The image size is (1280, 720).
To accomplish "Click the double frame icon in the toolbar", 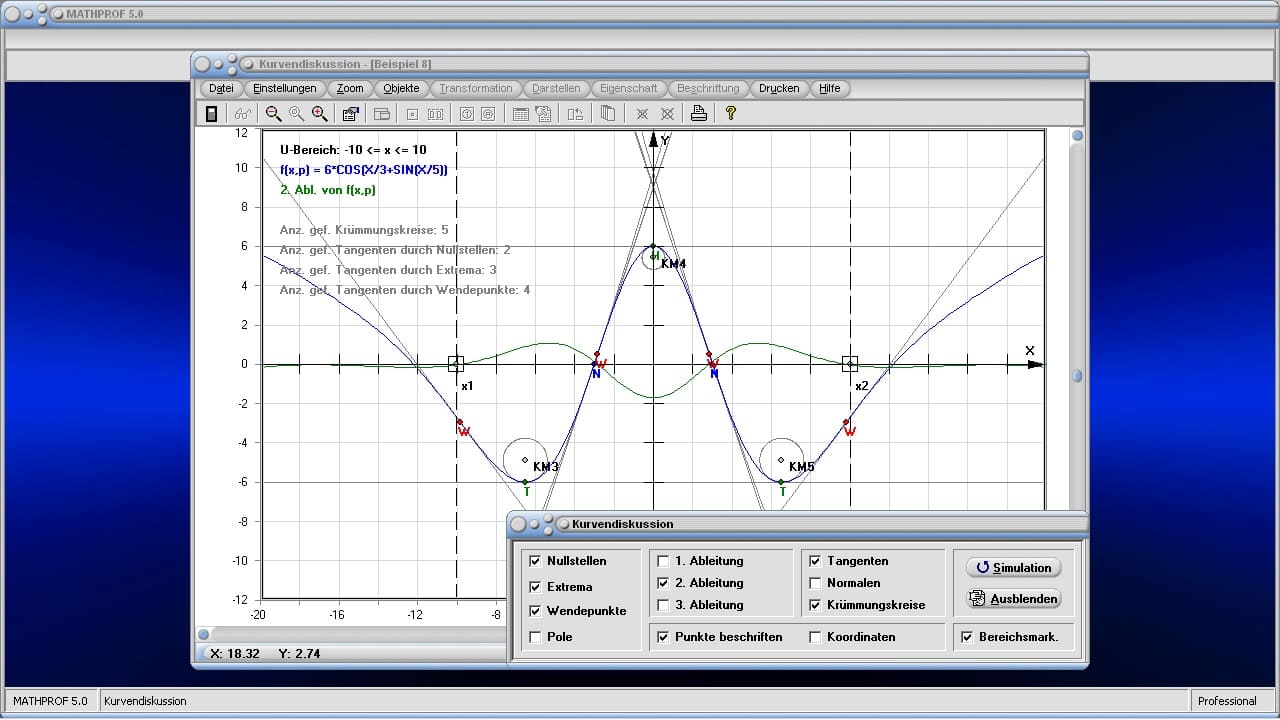I will pos(435,114).
